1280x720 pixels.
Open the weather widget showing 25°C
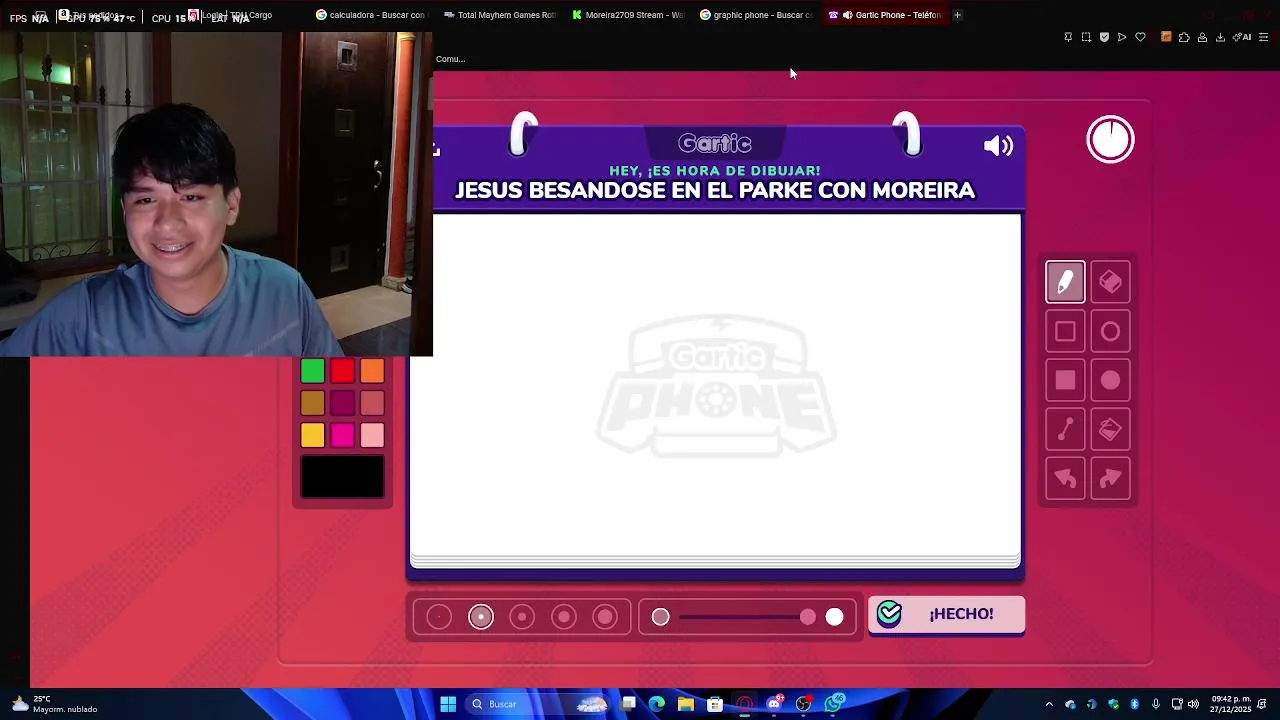tap(54, 704)
